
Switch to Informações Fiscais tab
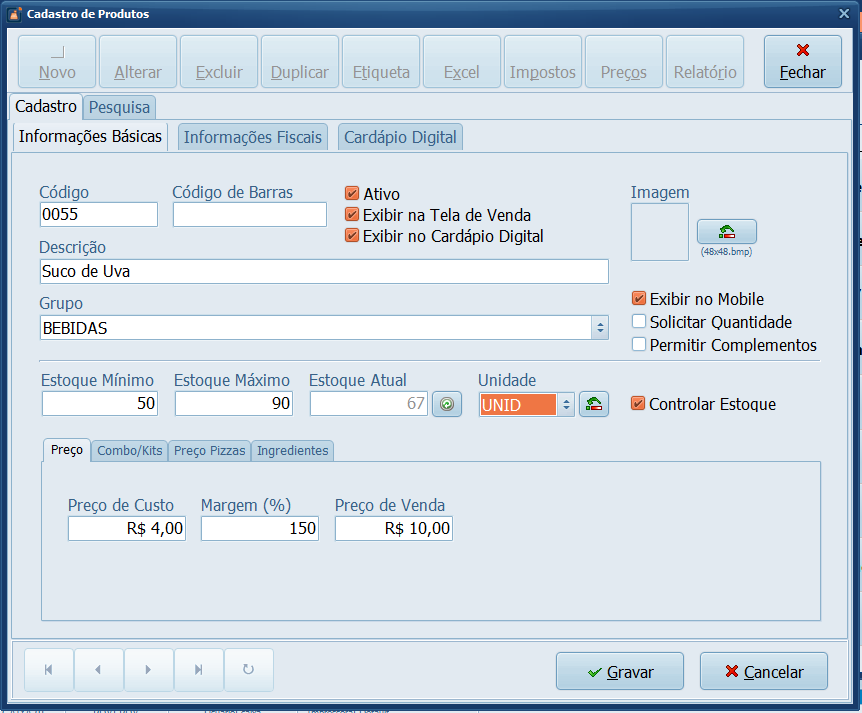(x=253, y=138)
